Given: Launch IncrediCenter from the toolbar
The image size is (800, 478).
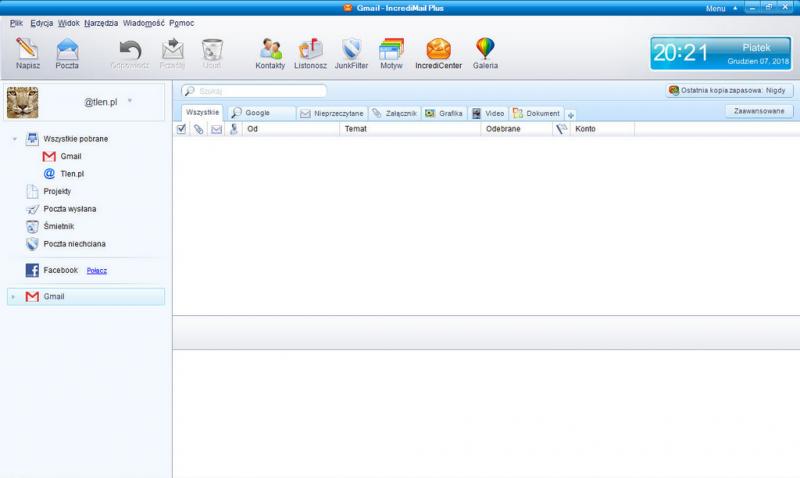Looking at the screenshot, I should [438, 50].
